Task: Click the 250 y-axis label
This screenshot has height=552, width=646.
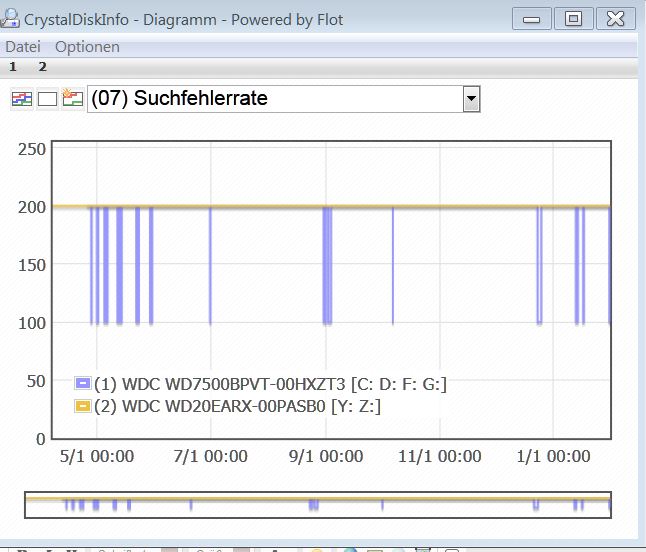Action: tap(32, 149)
